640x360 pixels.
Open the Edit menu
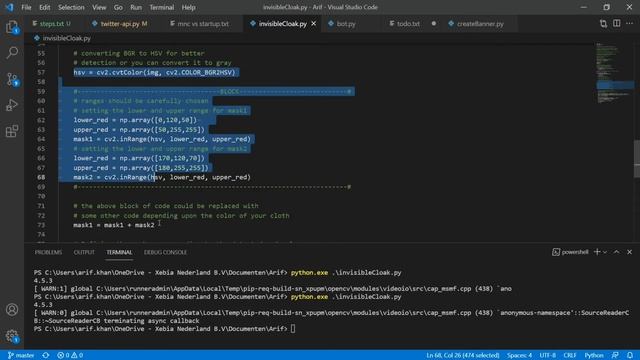point(44,7)
